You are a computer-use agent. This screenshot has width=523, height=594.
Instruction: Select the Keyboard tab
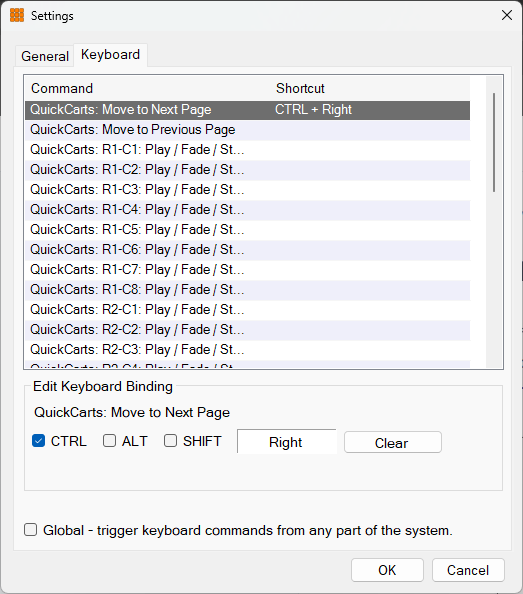(x=110, y=55)
